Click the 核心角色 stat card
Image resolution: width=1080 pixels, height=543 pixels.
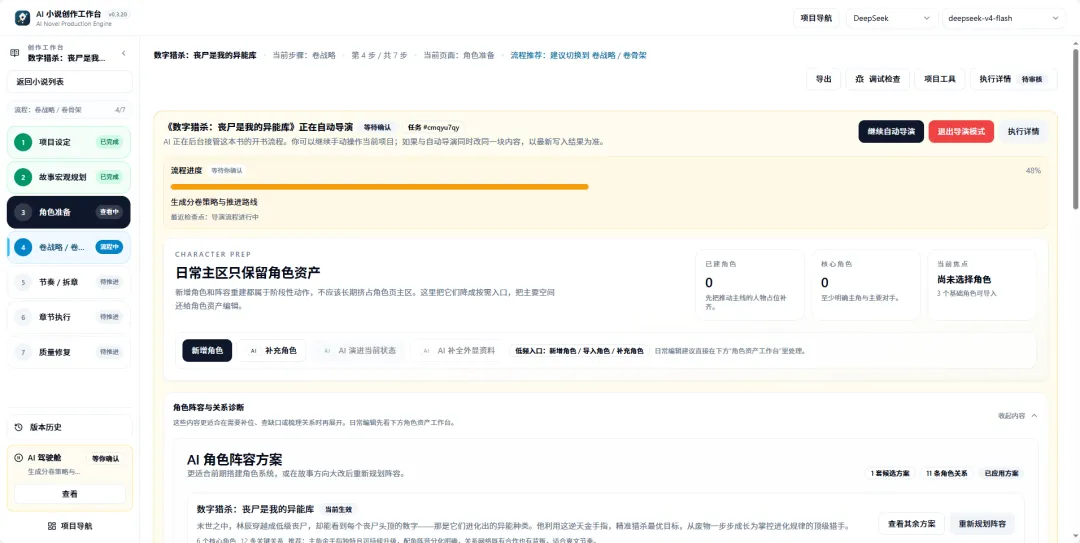[866, 285]
